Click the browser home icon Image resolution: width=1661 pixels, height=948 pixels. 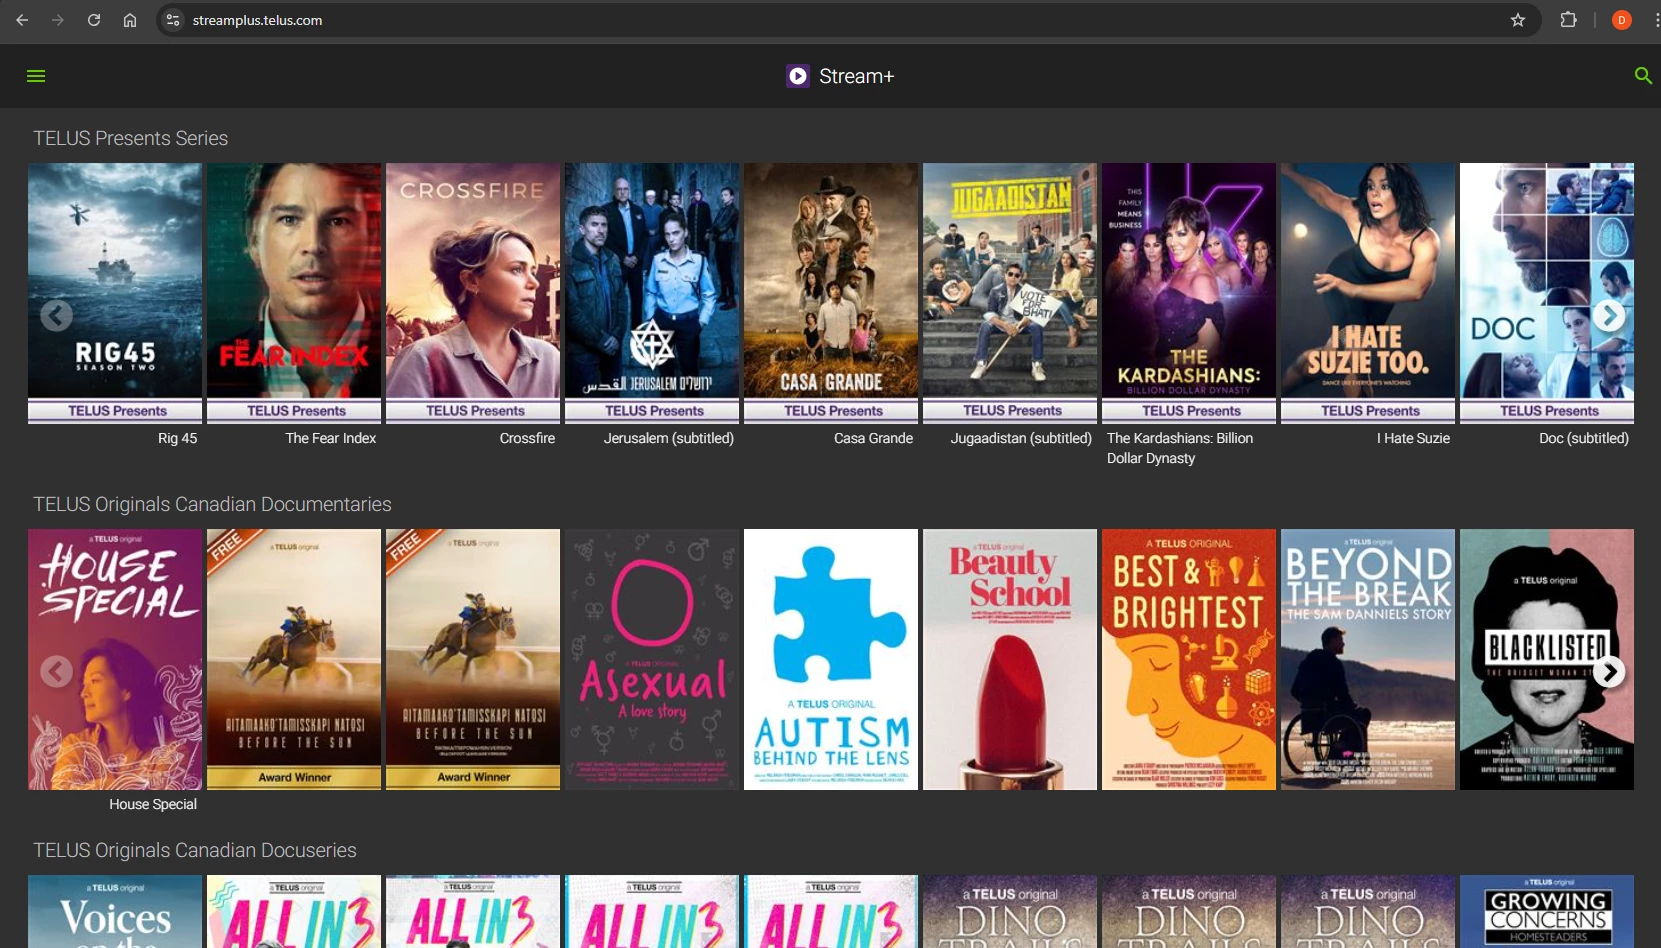click(130, 20)
